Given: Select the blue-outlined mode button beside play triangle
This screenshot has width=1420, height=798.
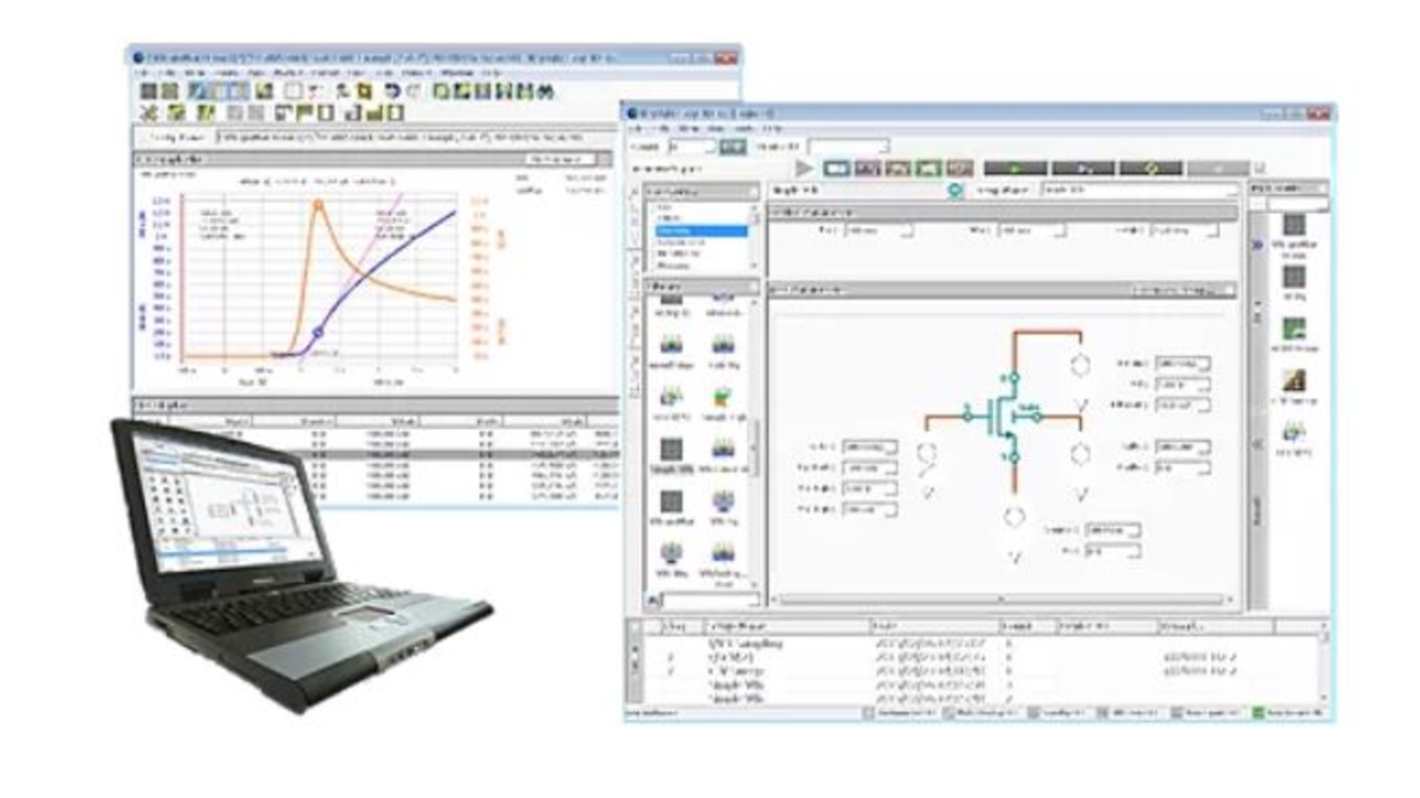Looking at the screenshot, I should [836, 169].
